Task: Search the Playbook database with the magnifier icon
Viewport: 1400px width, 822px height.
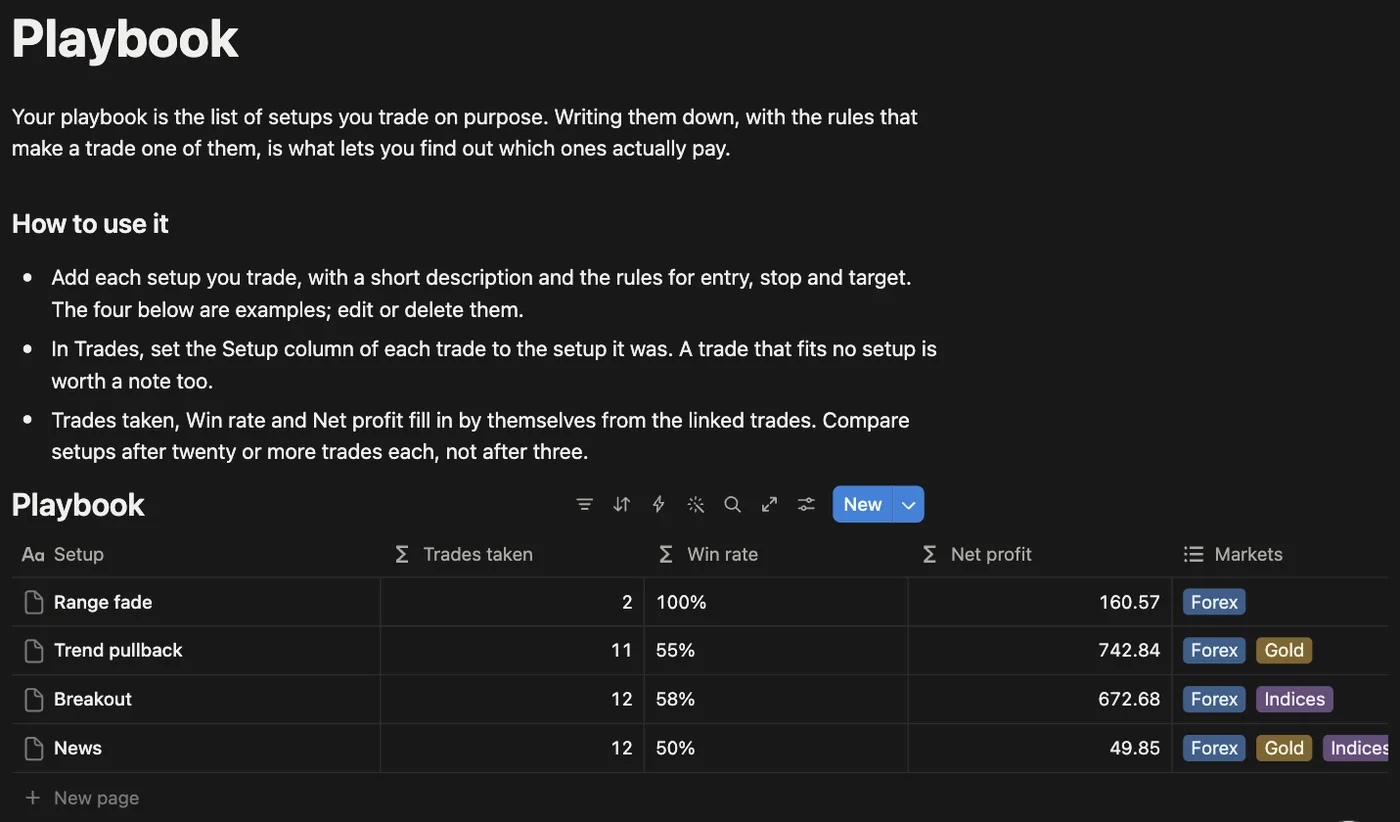Action: [733, 504]
